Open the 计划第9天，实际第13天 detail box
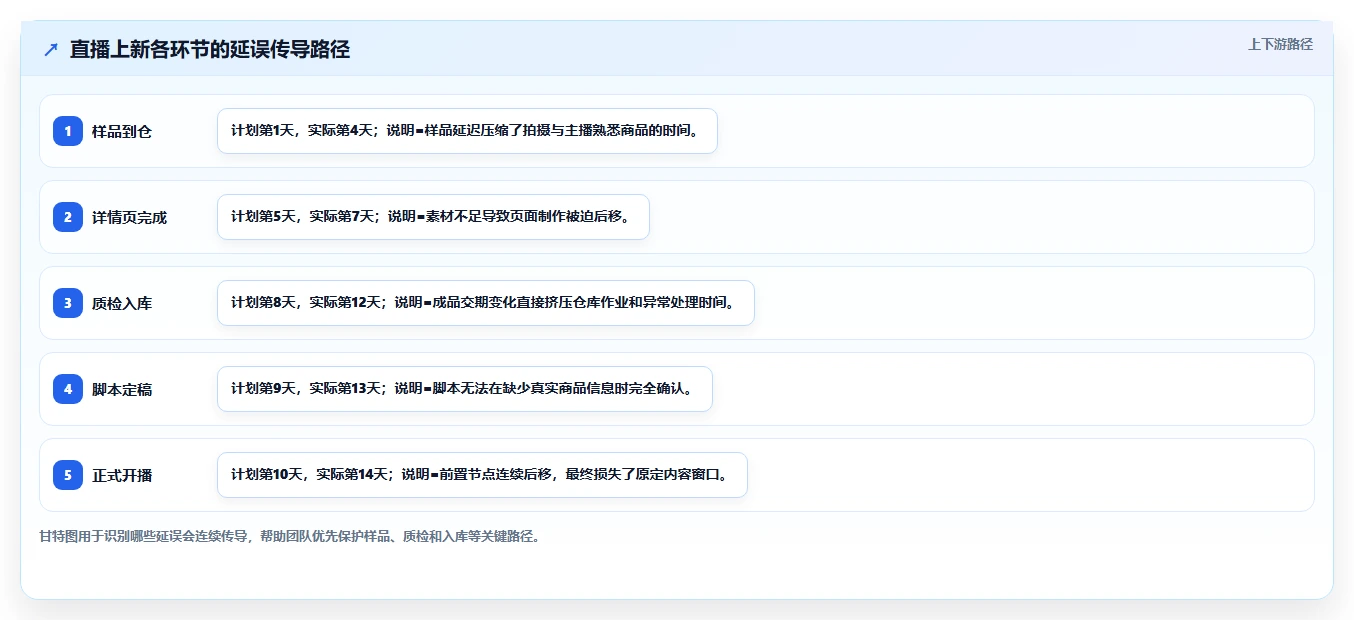Image resolution: width=1354 pixels, height=620 pixels. (464, 389)
